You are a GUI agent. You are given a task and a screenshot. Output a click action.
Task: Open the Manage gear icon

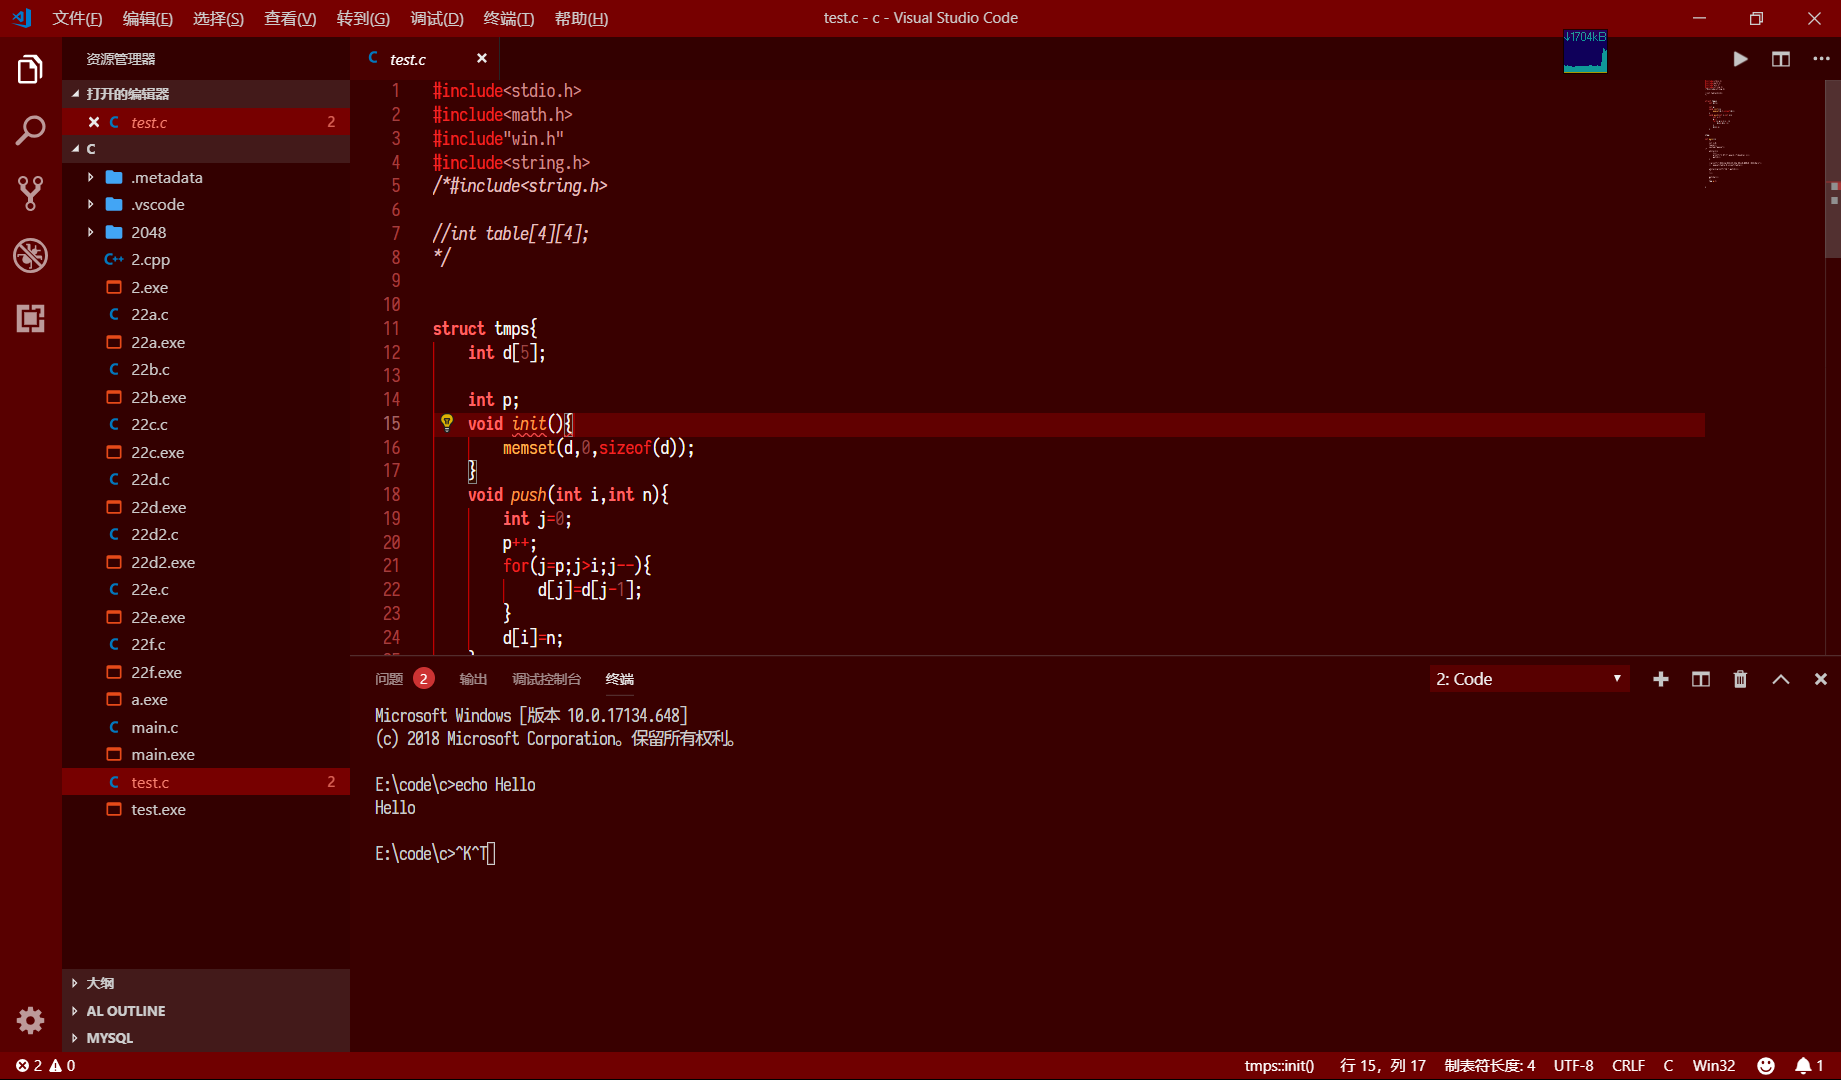(x=30, y=1020)
